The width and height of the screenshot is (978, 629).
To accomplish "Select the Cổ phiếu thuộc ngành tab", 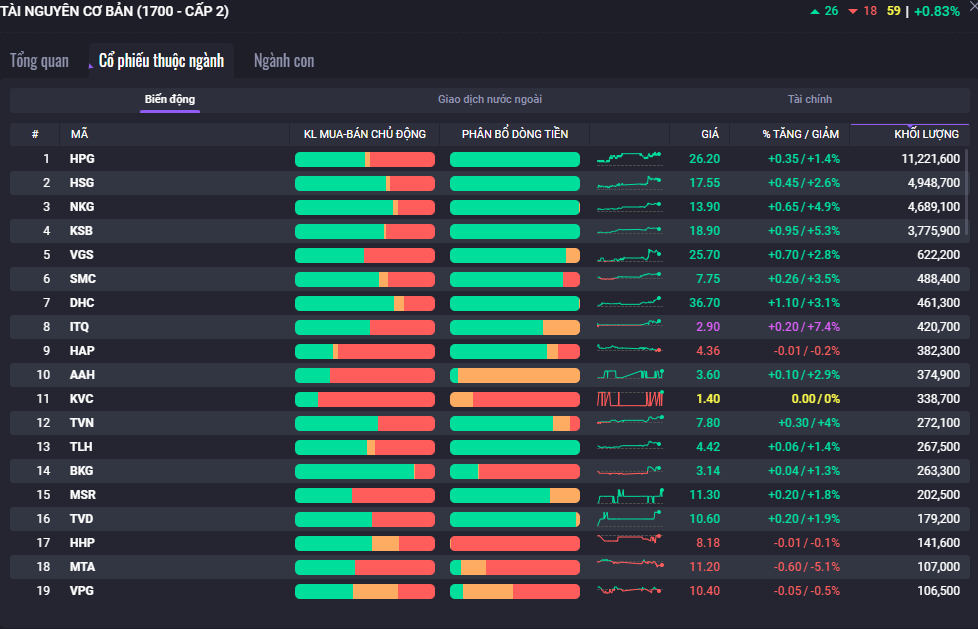I will 161,61.
